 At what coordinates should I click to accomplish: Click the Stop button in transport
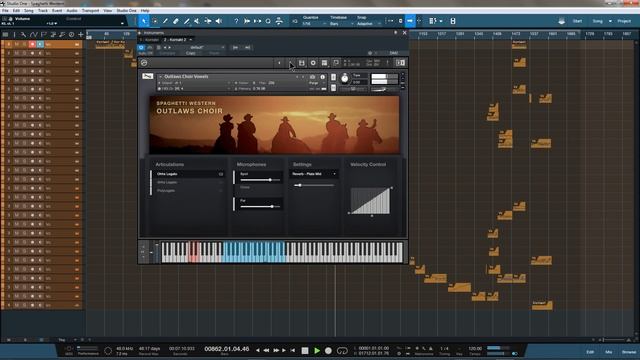coord(305,351)
